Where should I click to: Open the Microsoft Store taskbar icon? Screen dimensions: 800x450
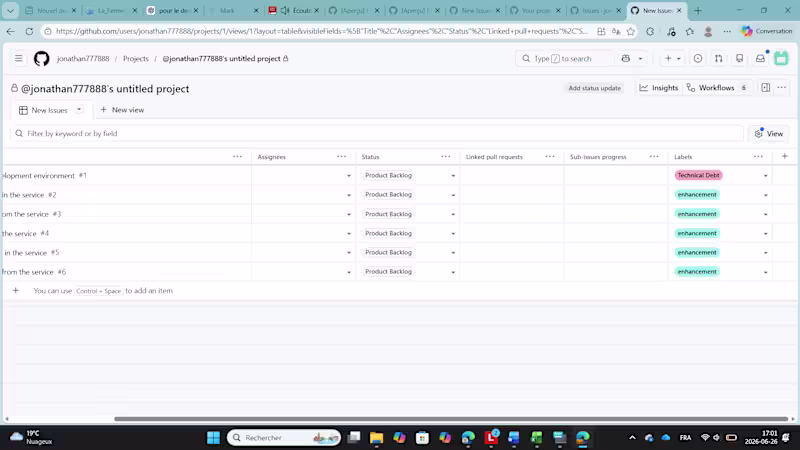[x=422, y=438]
